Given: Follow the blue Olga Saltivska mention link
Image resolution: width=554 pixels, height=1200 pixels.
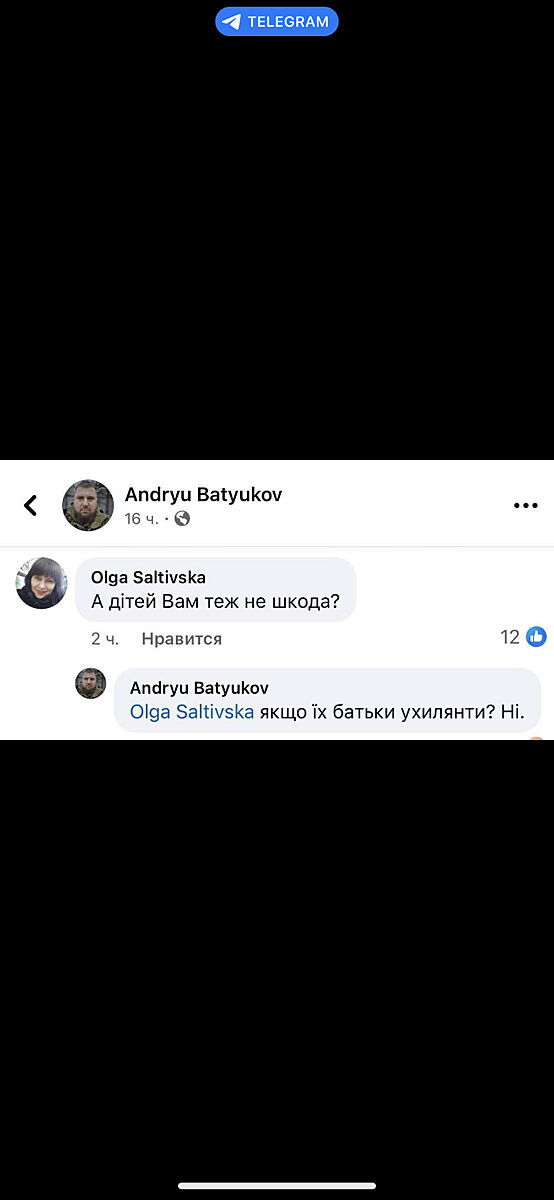Looking at the screenshot, I should 192,713.
